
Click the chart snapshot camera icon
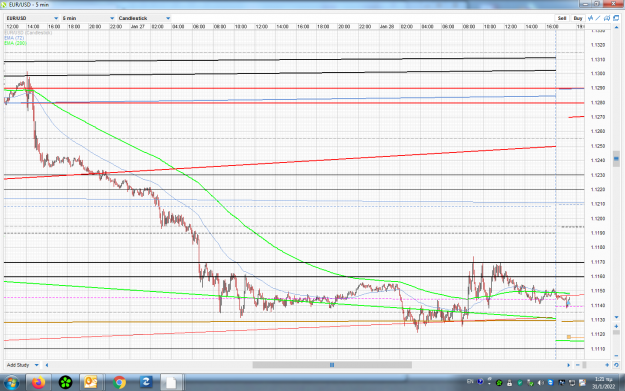tap(607, 18)
